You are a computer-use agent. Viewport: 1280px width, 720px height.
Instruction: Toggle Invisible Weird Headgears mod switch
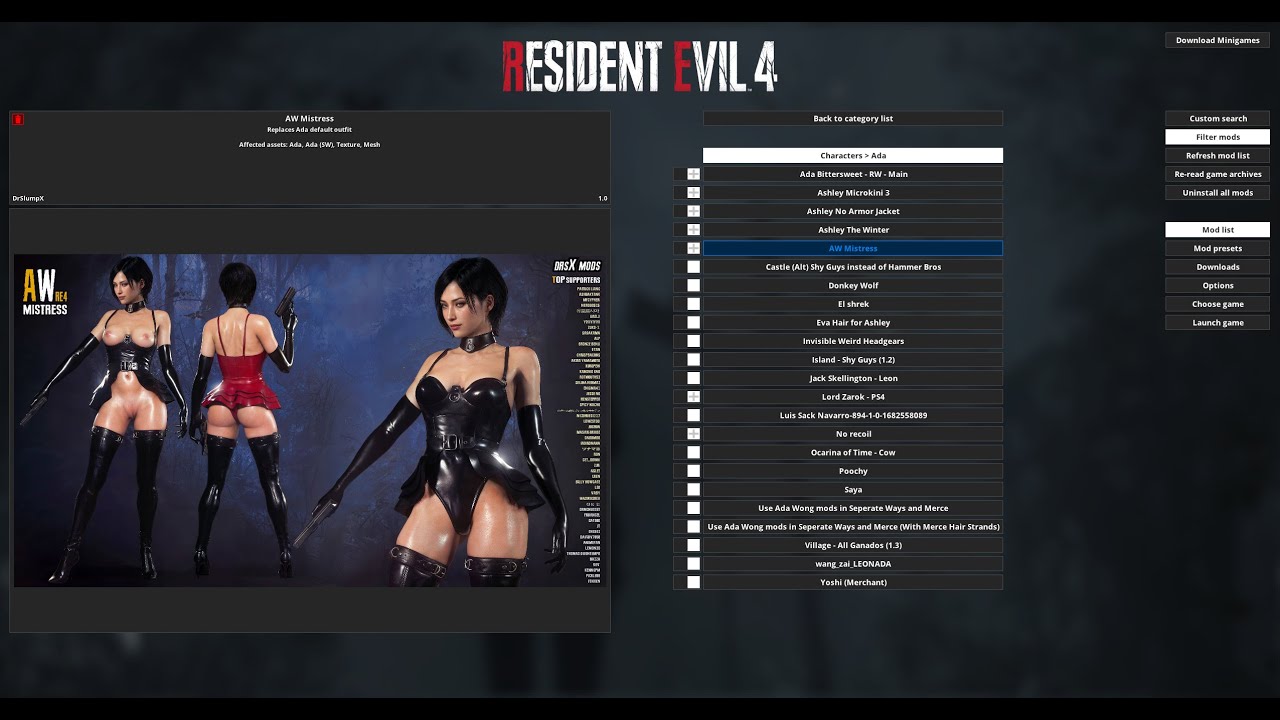[693, 341]
